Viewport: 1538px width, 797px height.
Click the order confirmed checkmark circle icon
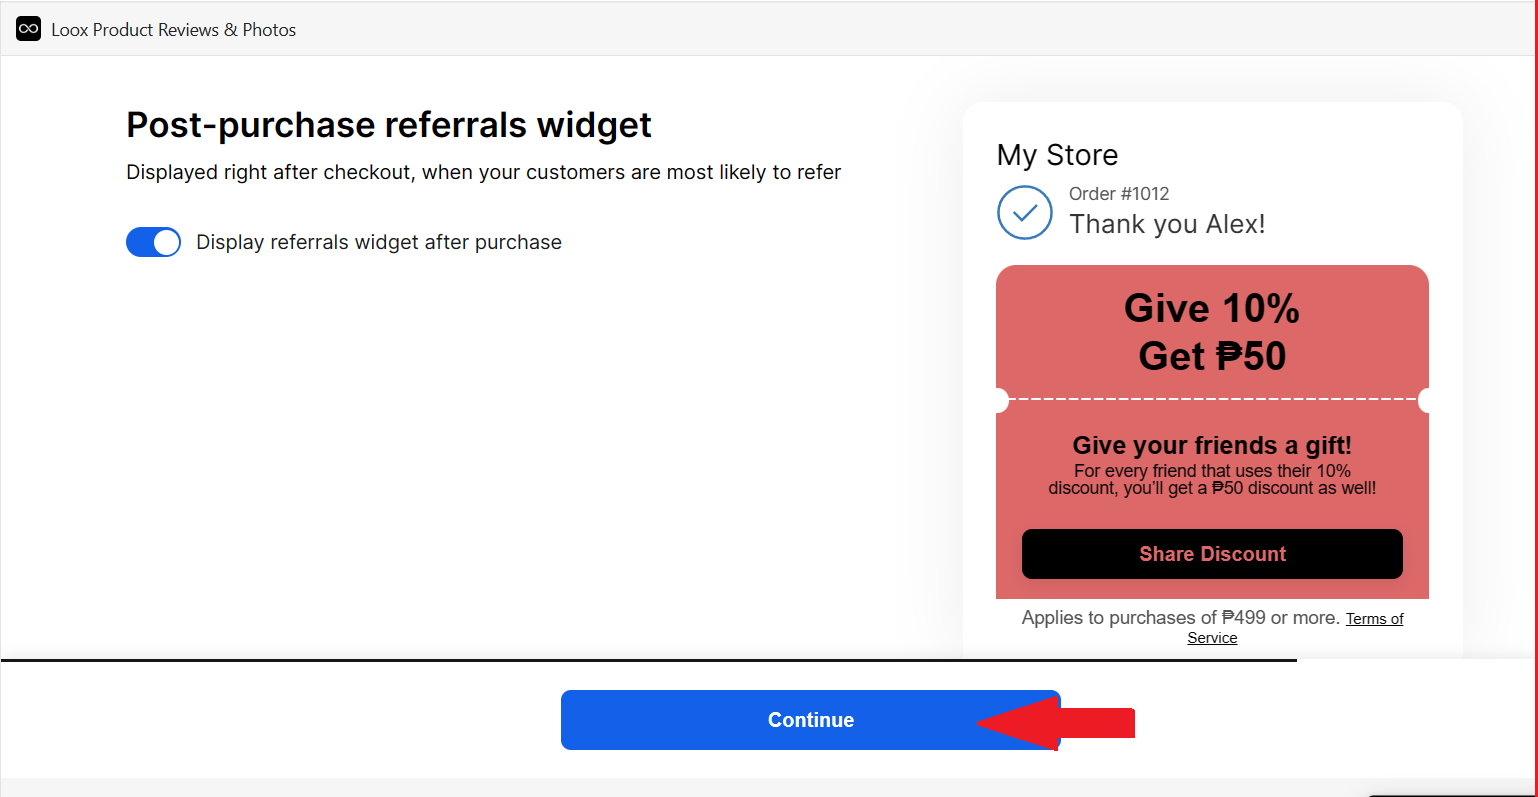1025,213
